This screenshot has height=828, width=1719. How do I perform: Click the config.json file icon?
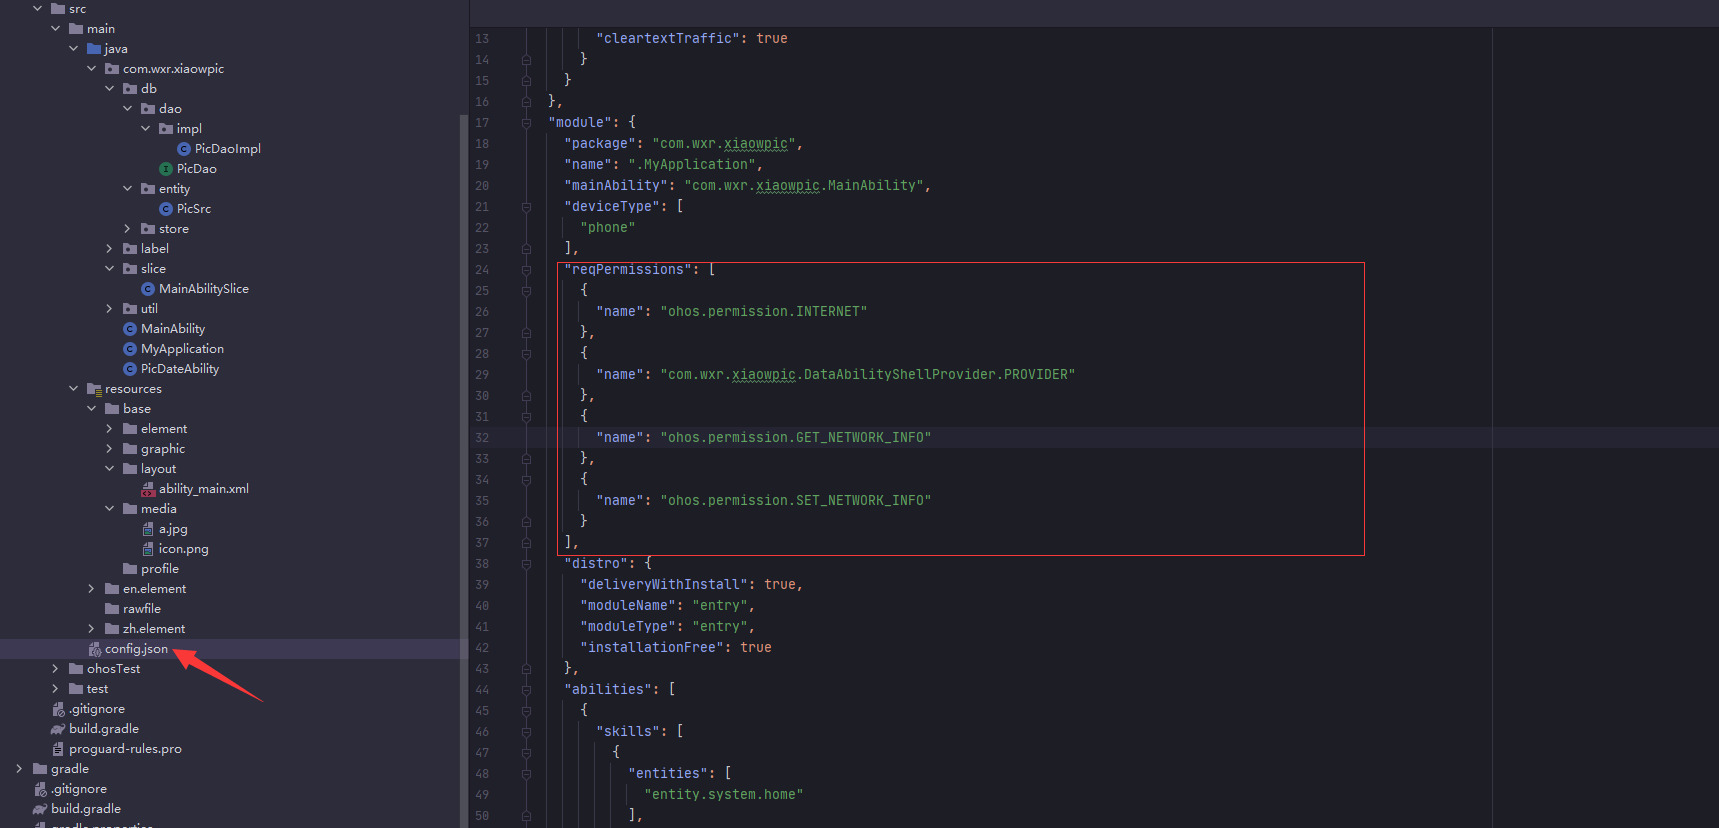click(x=94, y=649)
